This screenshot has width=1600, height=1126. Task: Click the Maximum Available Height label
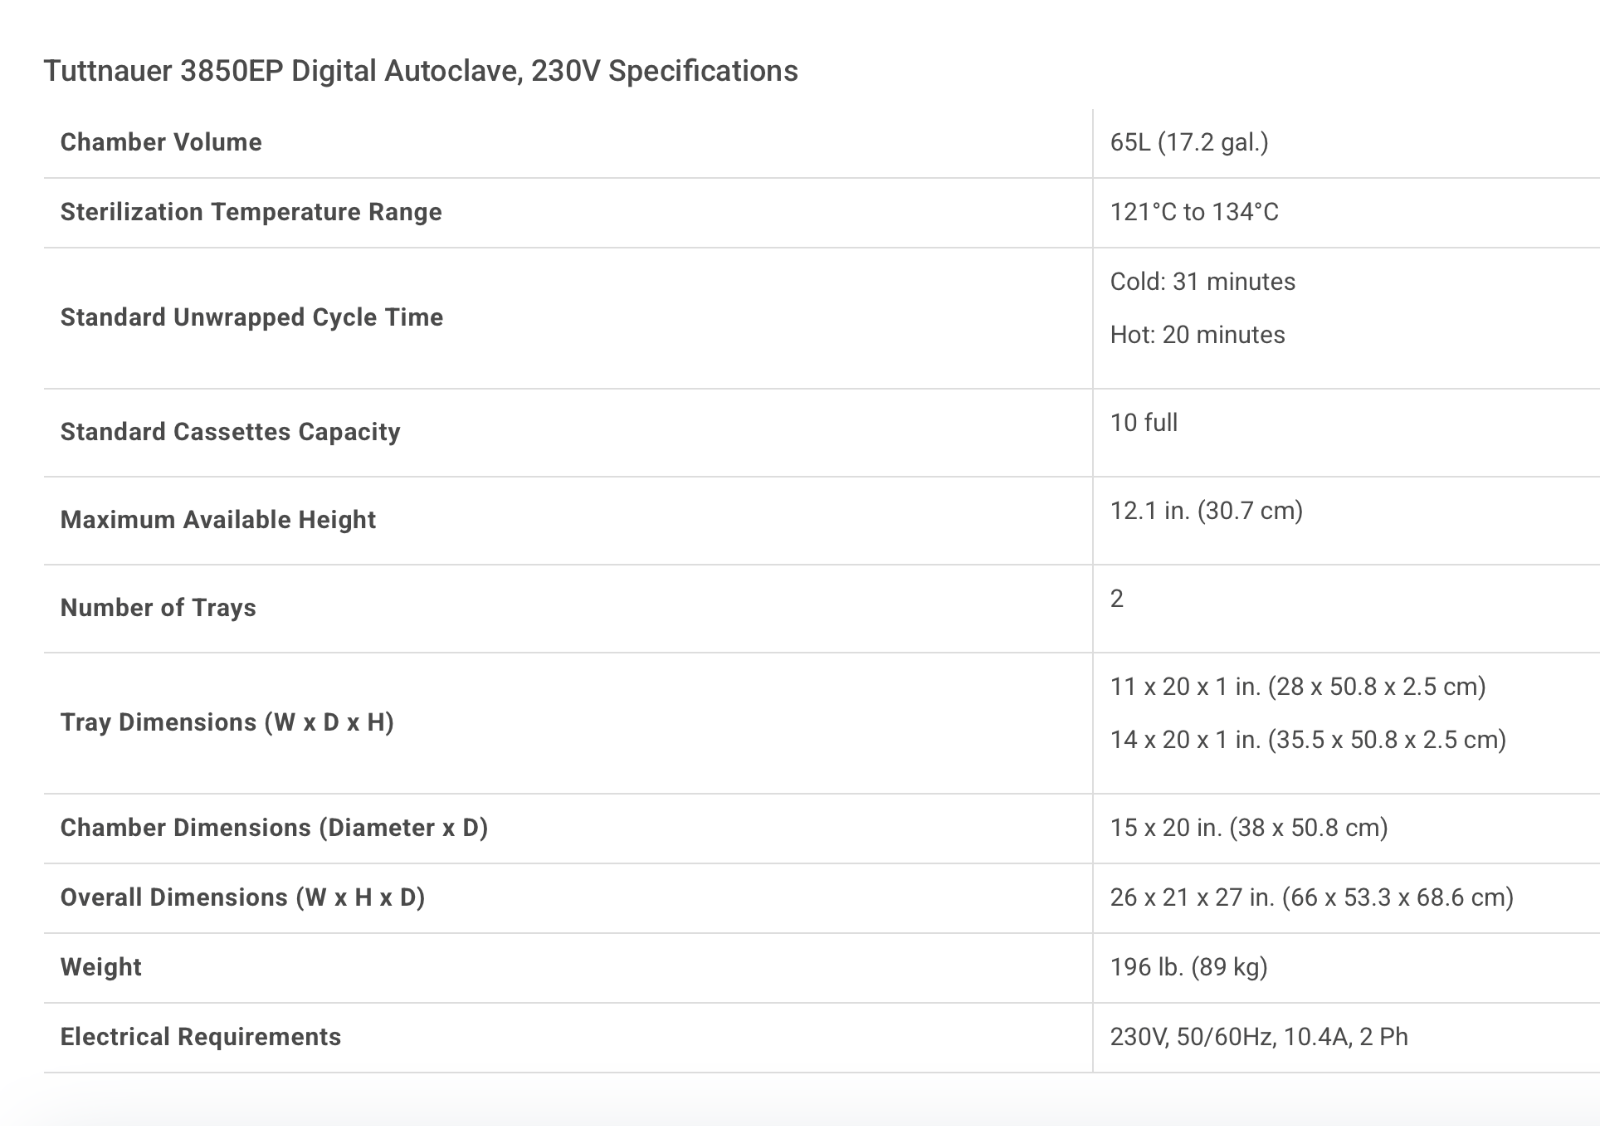tap(218, 520)
